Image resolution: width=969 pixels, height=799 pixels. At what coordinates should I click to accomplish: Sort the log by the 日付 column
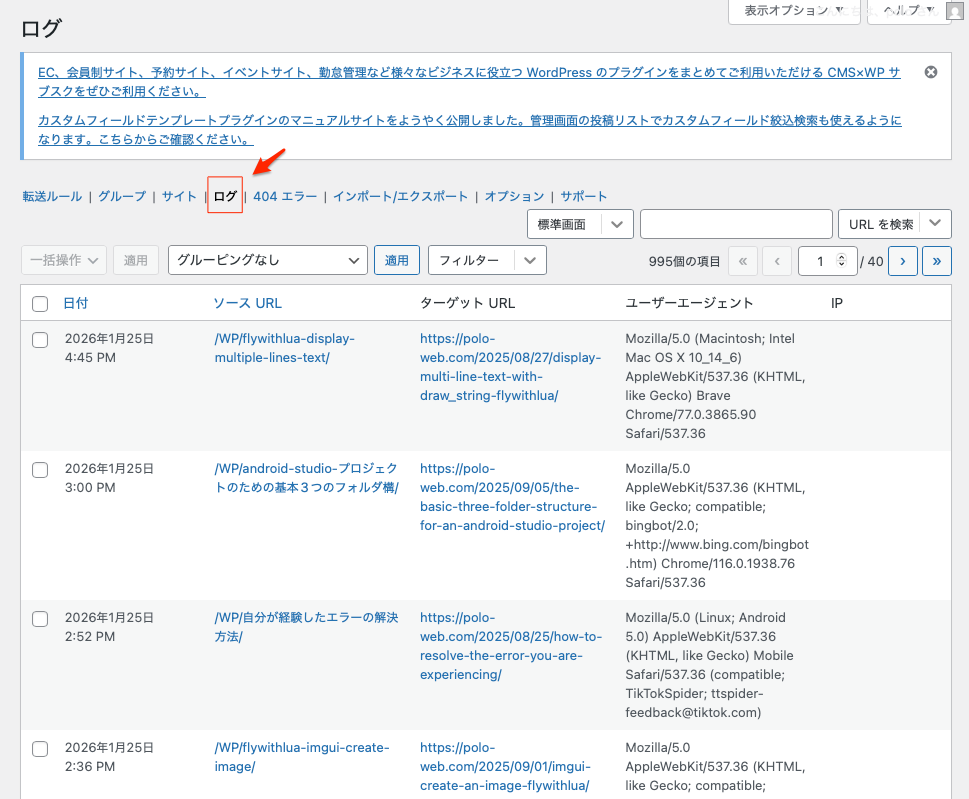tap(75, 303)
